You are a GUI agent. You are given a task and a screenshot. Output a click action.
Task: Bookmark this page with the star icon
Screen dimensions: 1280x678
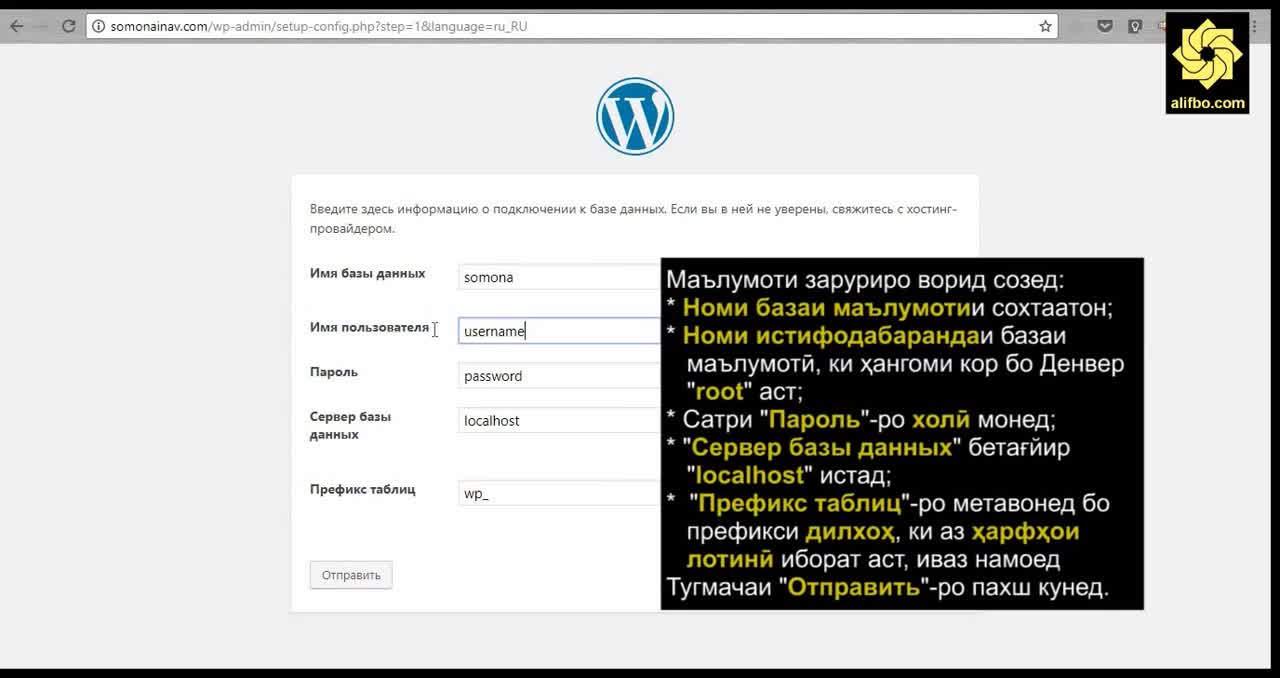1045,26
